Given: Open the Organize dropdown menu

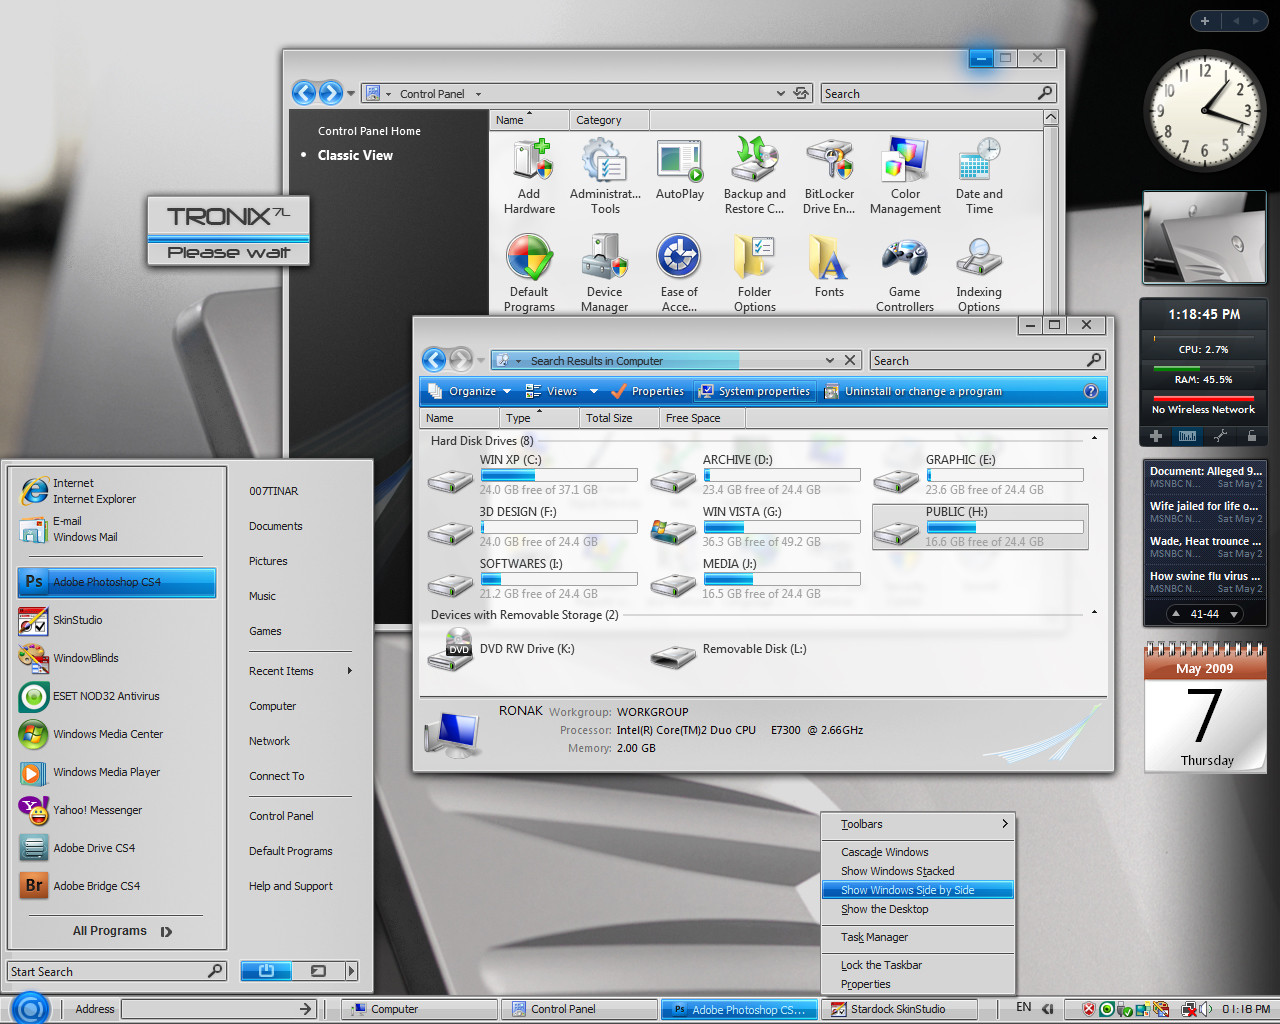Looking at the screenshot, I should coord(469,391).
